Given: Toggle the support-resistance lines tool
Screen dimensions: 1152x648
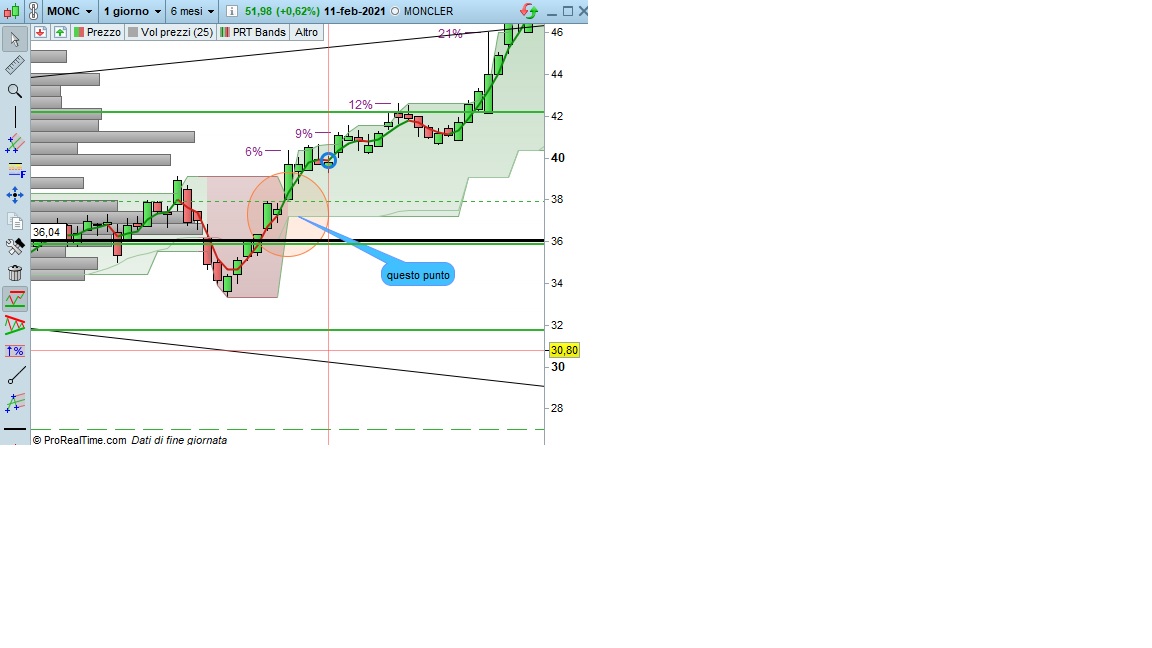Looking at the screenshot, I should point(15,299).
